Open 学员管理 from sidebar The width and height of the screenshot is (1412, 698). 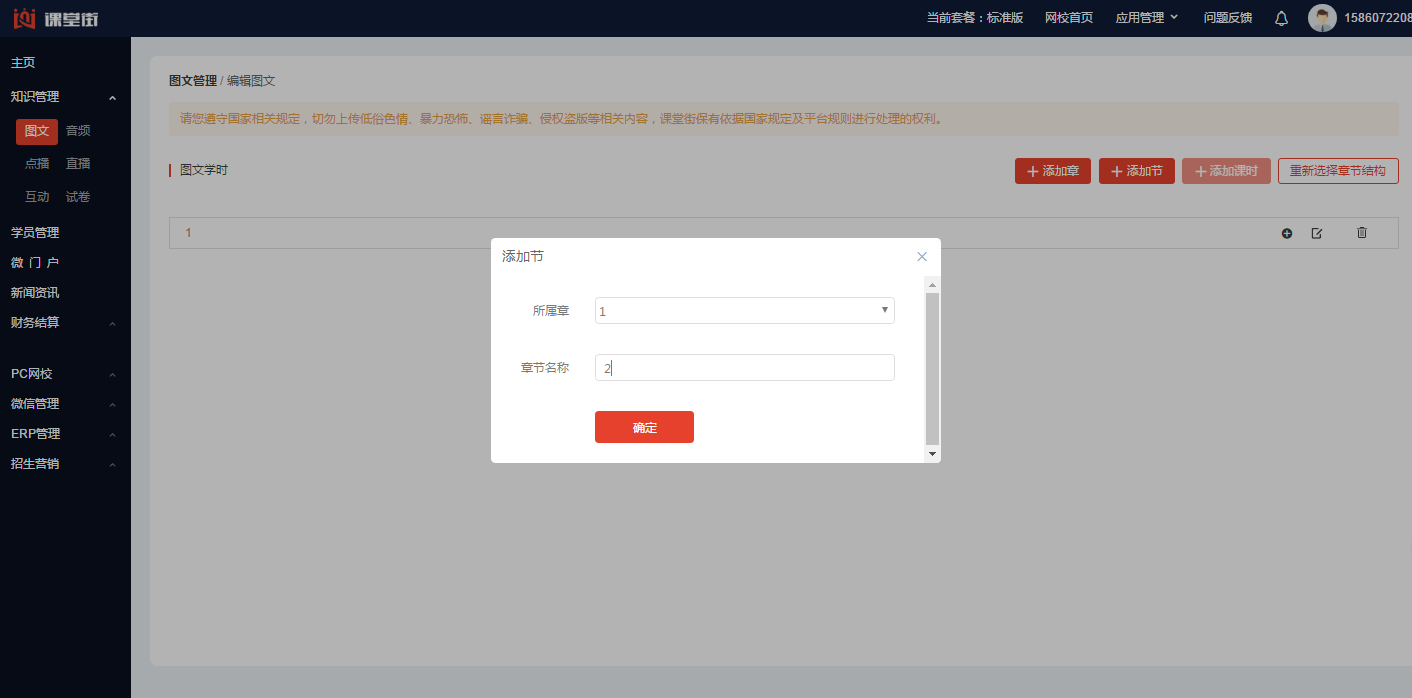click(35, 233)
